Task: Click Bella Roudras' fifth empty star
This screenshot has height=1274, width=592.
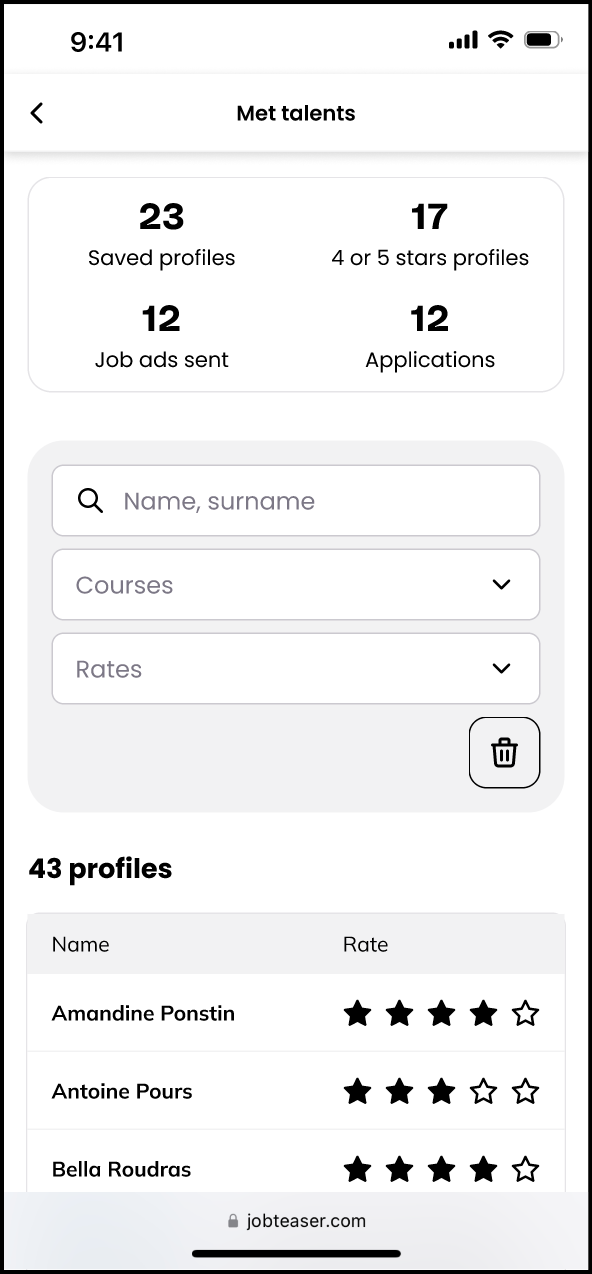Action: click(x=525, y=1169)
